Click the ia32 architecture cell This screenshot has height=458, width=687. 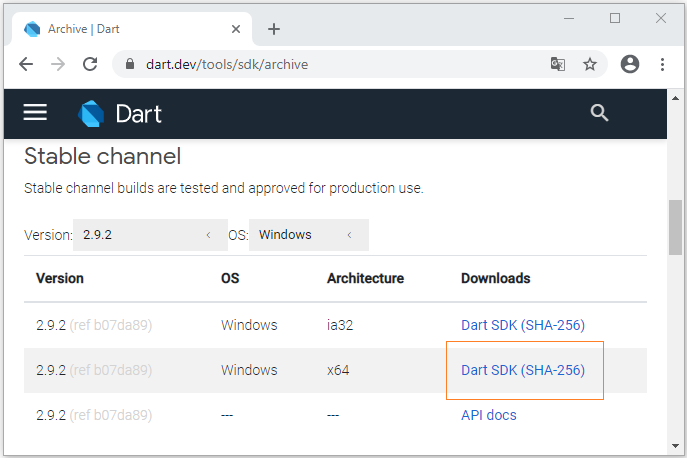(340, 325)
